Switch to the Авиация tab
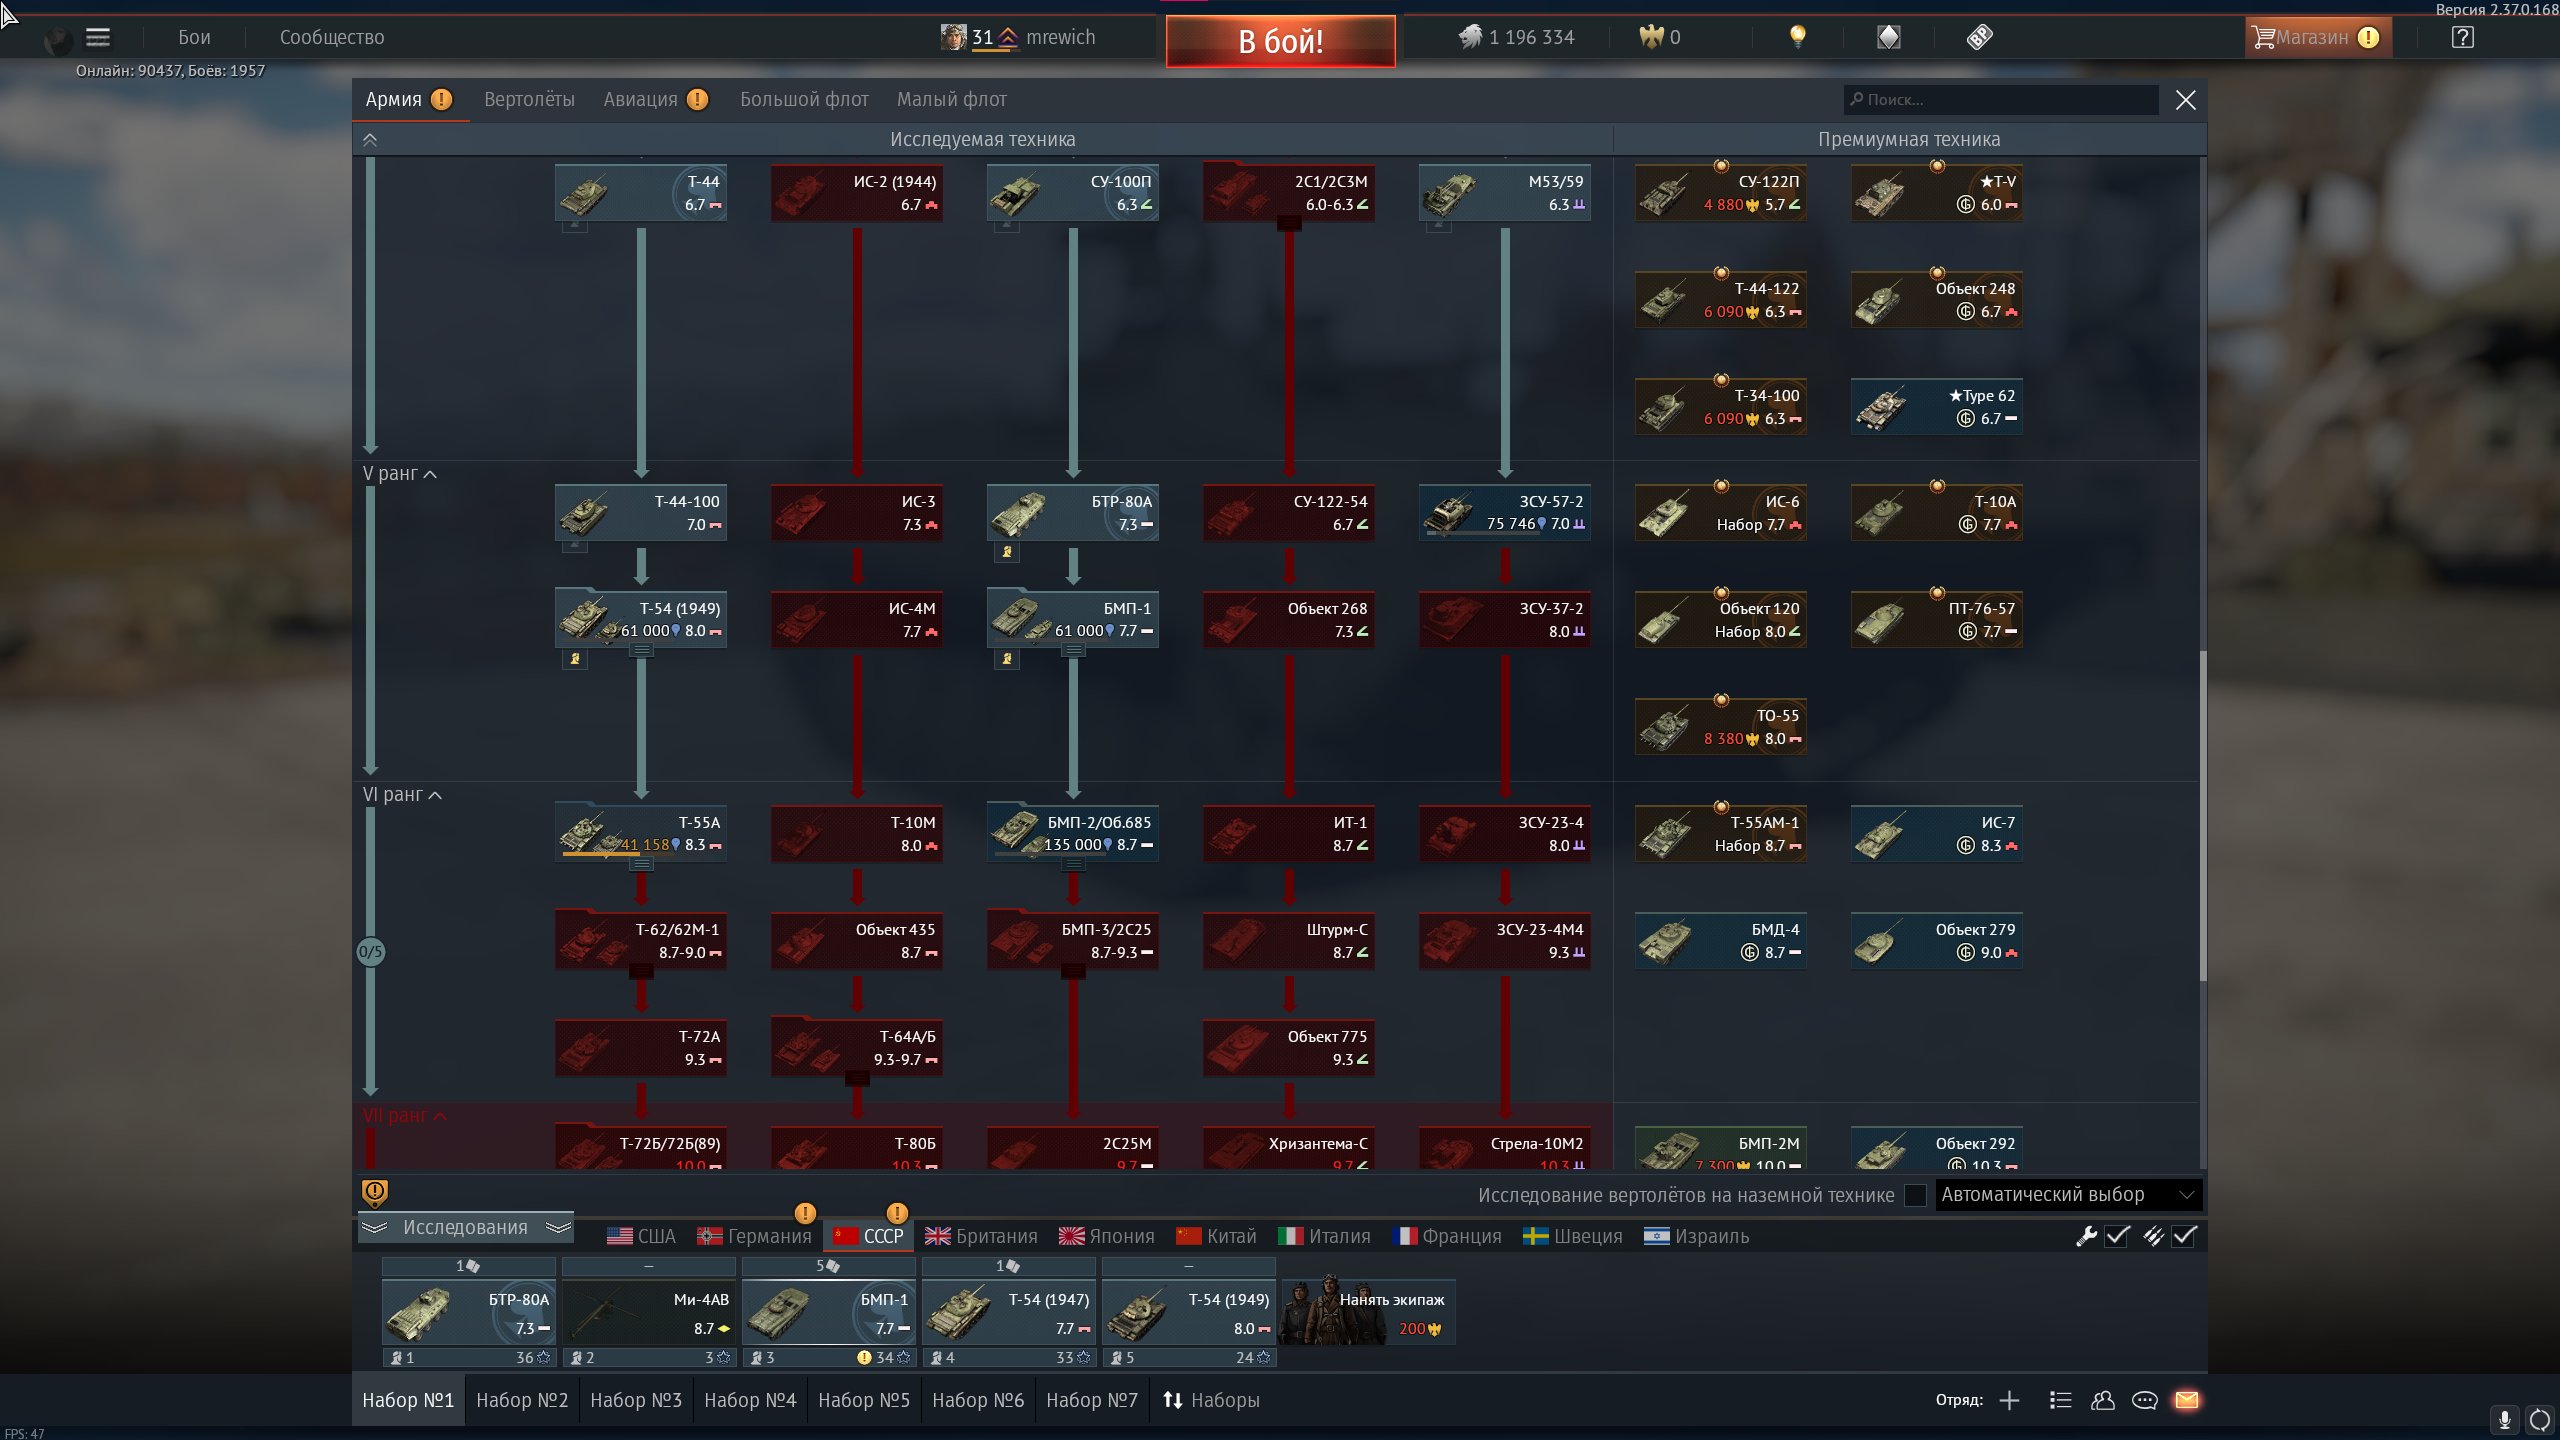 tap(640, 99)
